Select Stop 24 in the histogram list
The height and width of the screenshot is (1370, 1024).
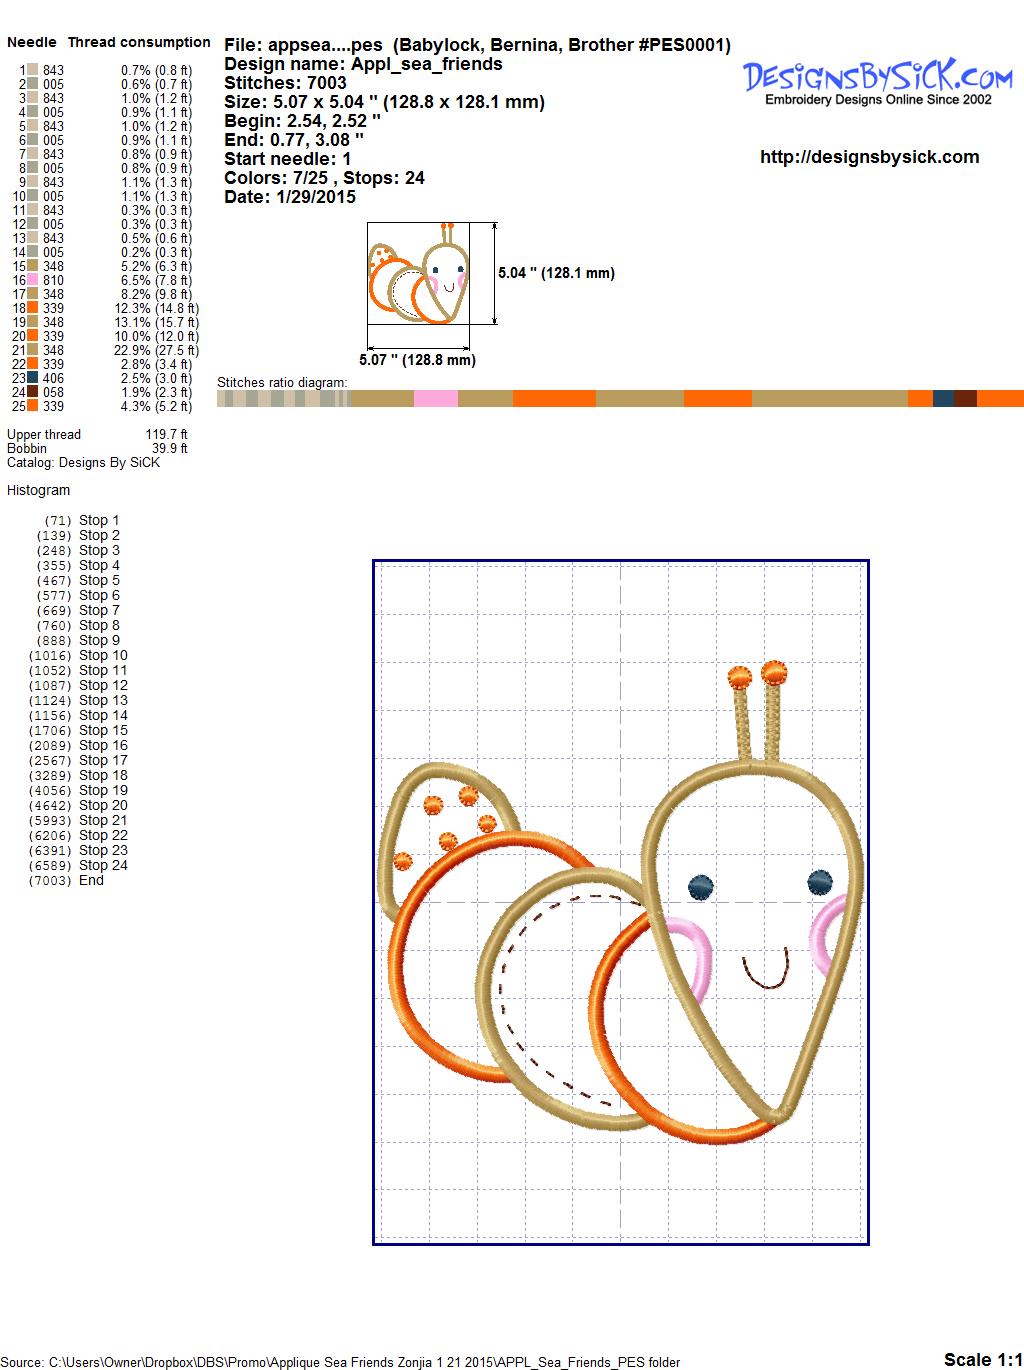(103, 865)
